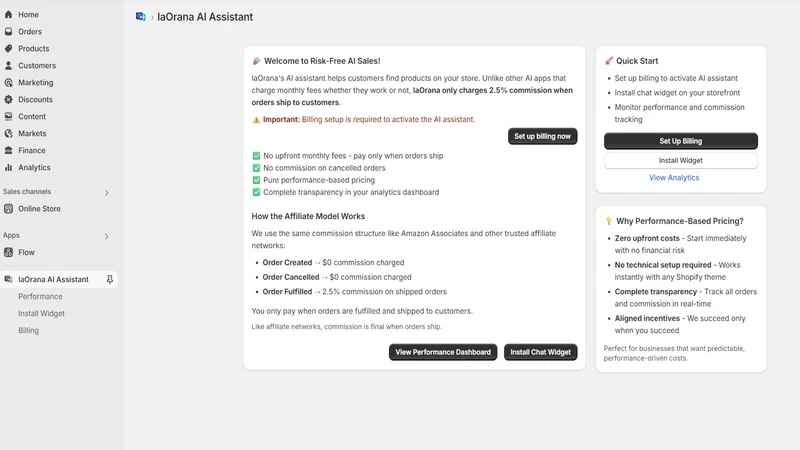Click the IaOrana AI Assistant page title
This screenshot has height=450, width=800.
pos(205,17)
